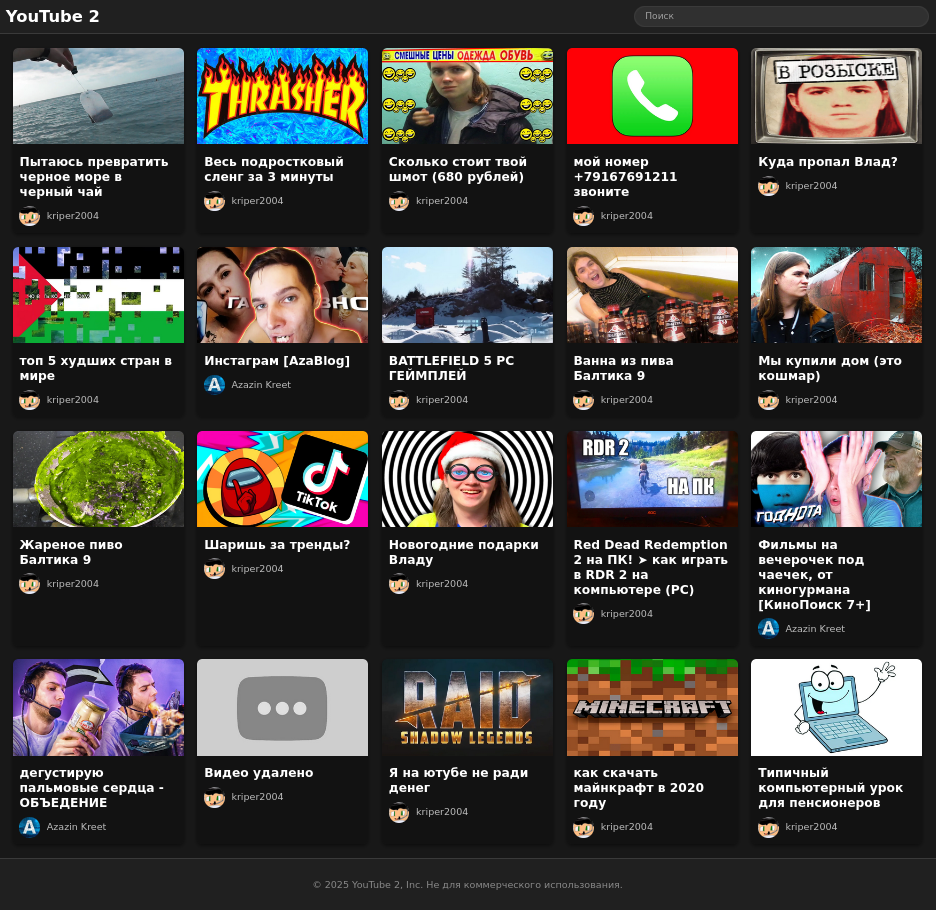
Task: Click the avatar under "Весь подростковый сленг за 3 минуты"
Action: tap(214, 201)
